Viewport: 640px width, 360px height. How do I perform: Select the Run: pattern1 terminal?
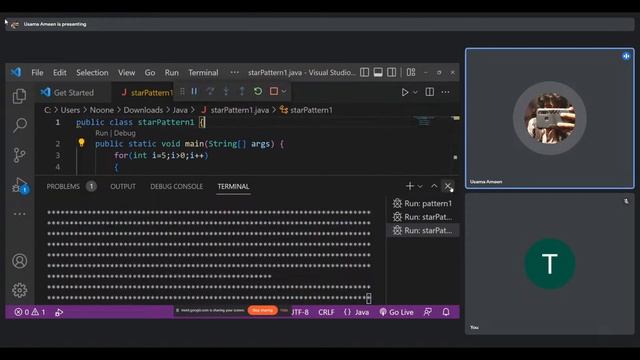(422, 203)
